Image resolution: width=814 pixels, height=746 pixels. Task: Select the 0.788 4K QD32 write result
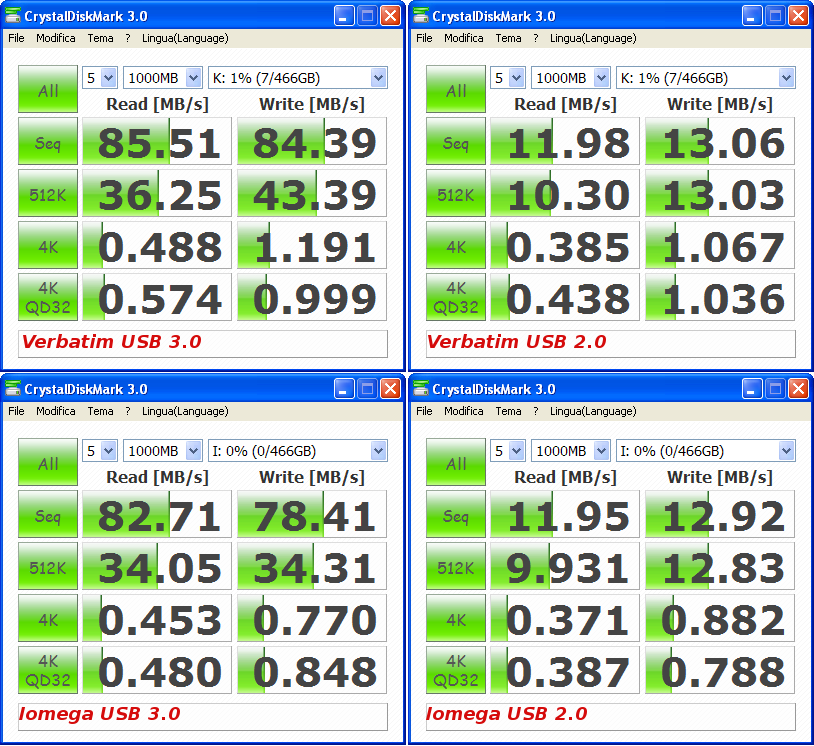[x=720, y=670]
